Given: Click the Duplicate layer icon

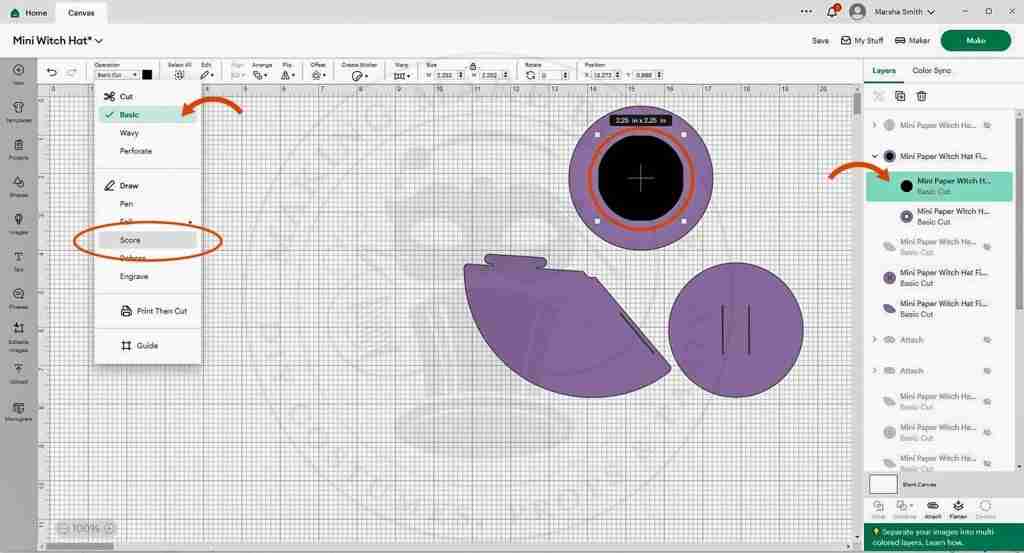Looking at the screenshot, I should [900, 96].
